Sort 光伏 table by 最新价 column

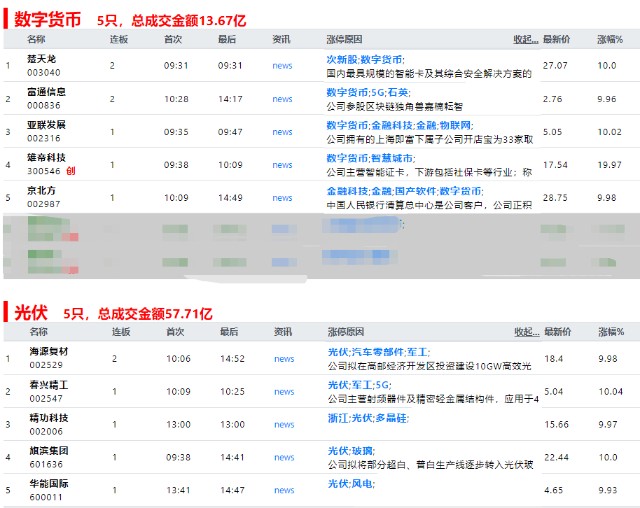point(558,332)
